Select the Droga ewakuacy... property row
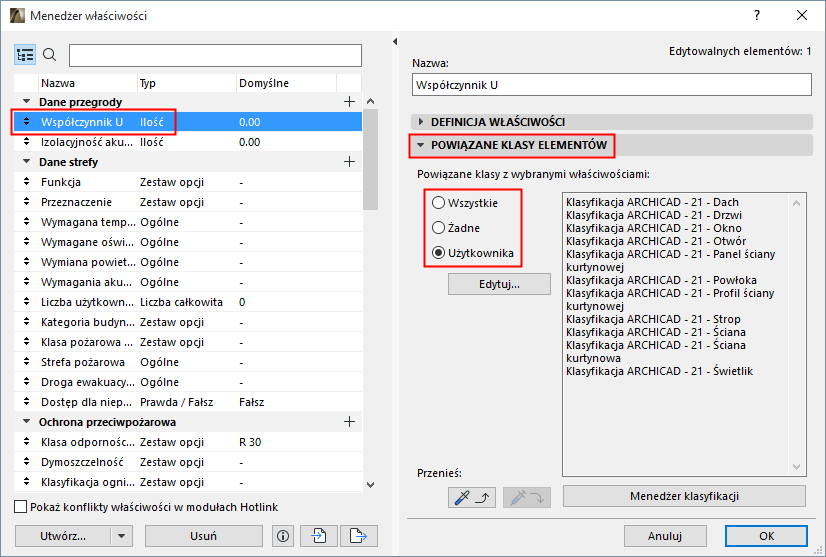 [188, 382]
